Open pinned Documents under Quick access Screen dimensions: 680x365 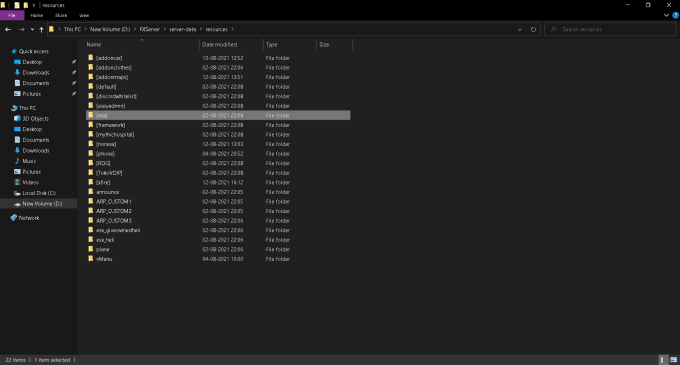pyautogui.click(x=36, y=83)
